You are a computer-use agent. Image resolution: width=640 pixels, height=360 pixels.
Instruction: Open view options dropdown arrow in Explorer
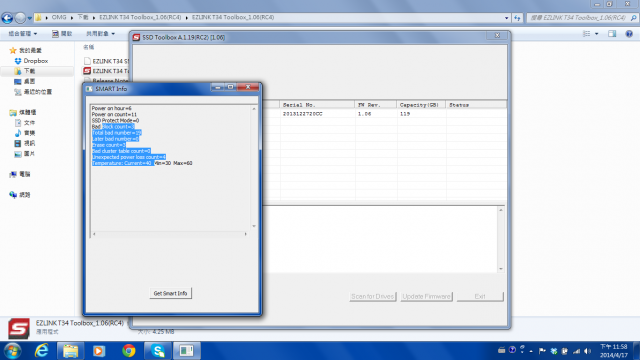[596, 33]
